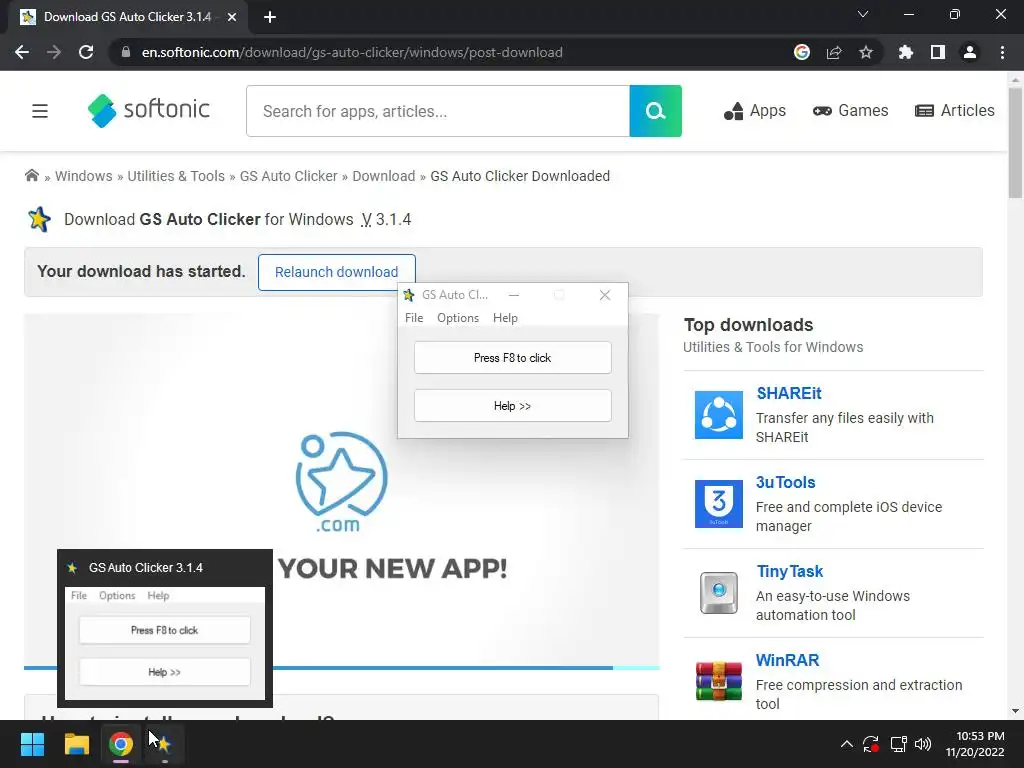
Task: Click the Relaunch download button
Action: 336,272
